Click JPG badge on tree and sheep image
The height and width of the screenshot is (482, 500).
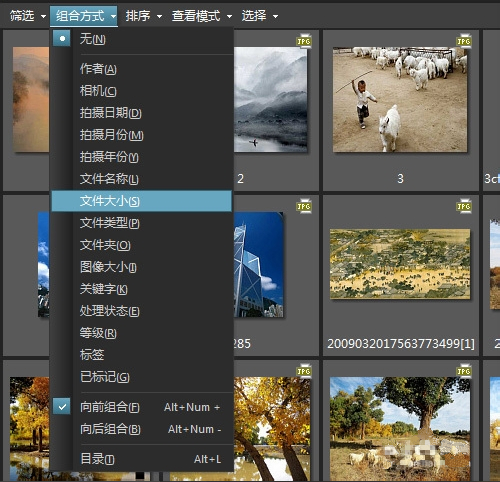[464, 371]
